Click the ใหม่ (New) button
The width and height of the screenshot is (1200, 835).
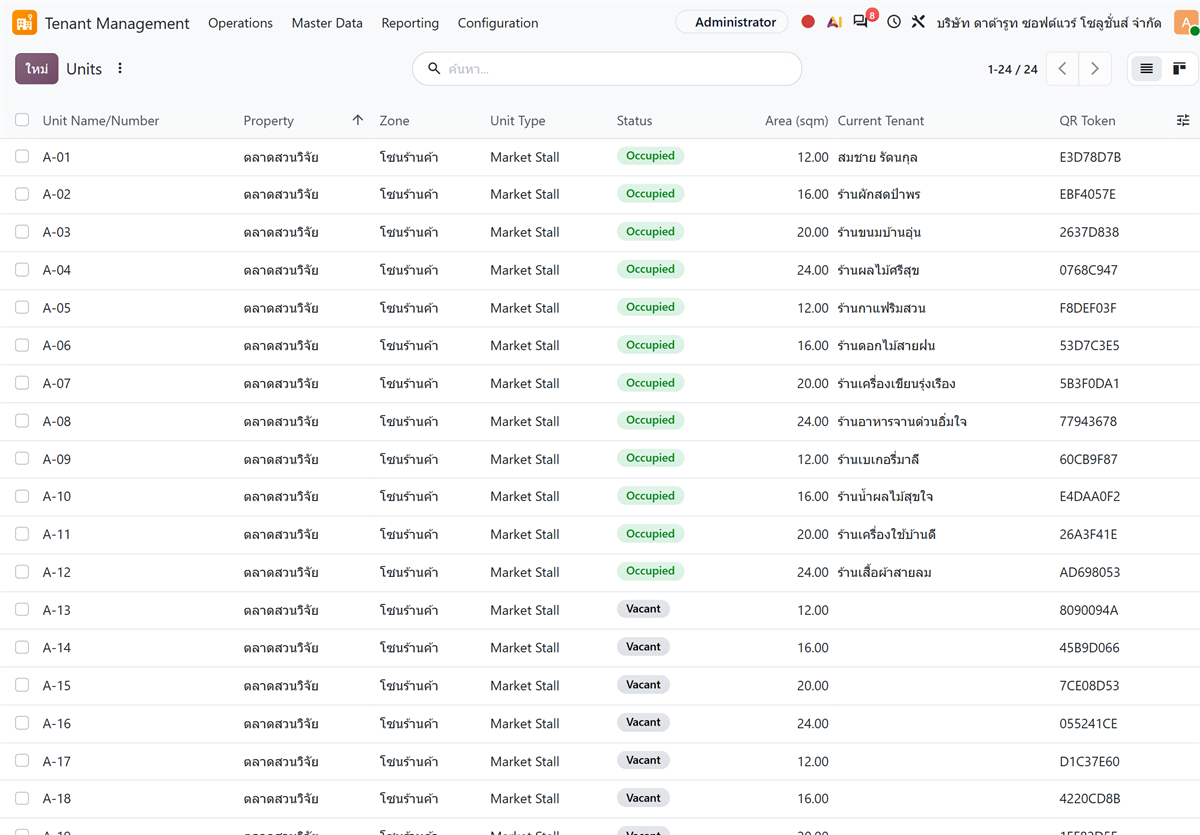pos(37,69)
